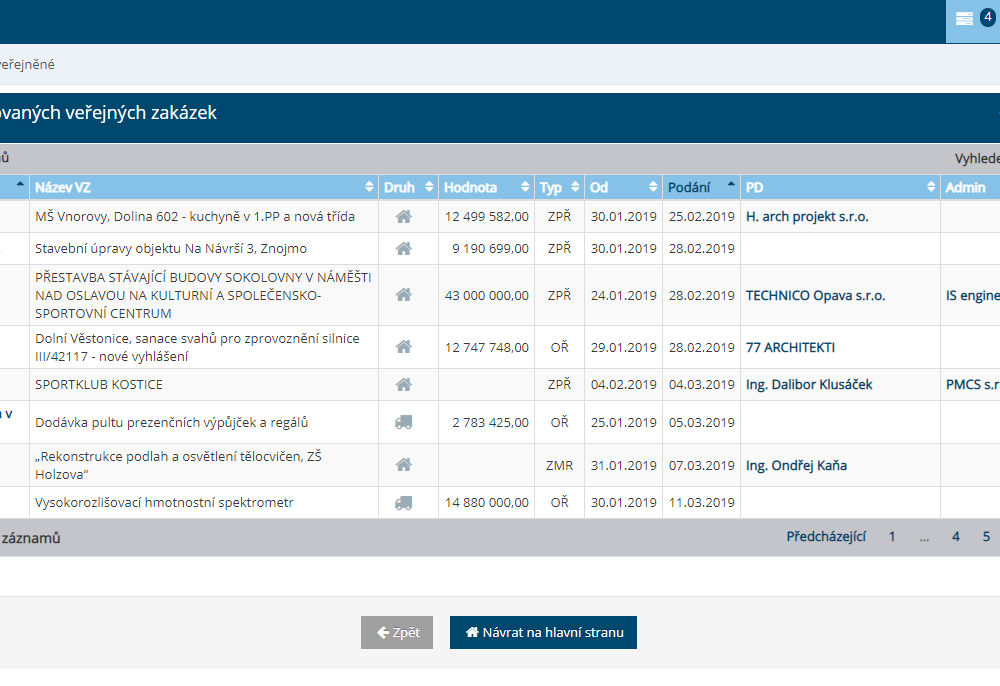The height and width of the screenshot is (686, 1000).
Task: Open H. arch projekt s.r.o. link
Action: pos(807,216)
